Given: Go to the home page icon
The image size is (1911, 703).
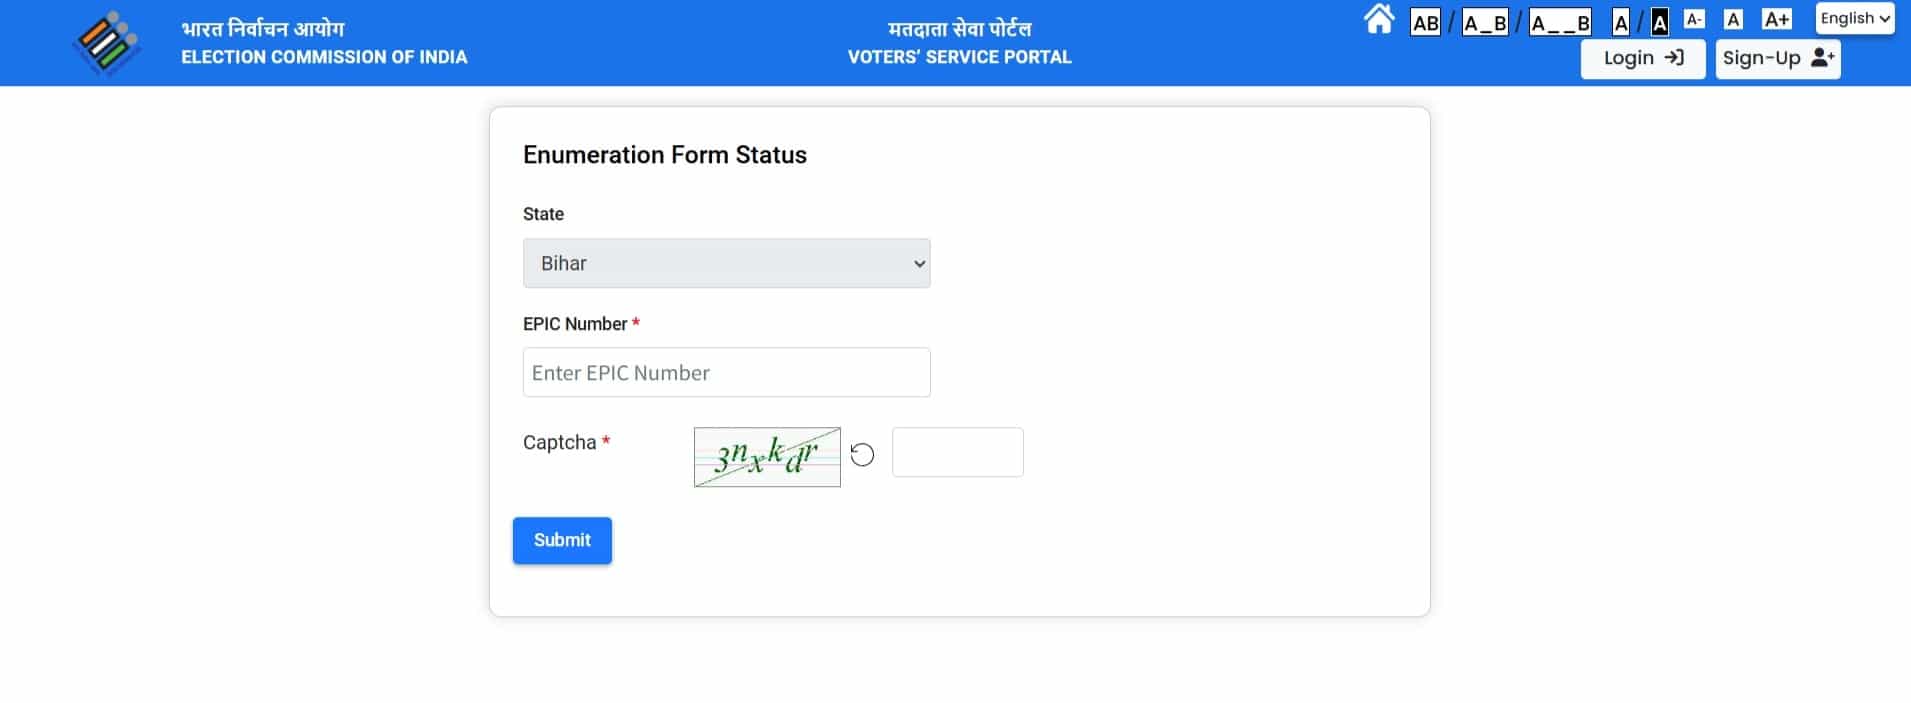Looking at the screenshot, I should (x=1379, y=19).
